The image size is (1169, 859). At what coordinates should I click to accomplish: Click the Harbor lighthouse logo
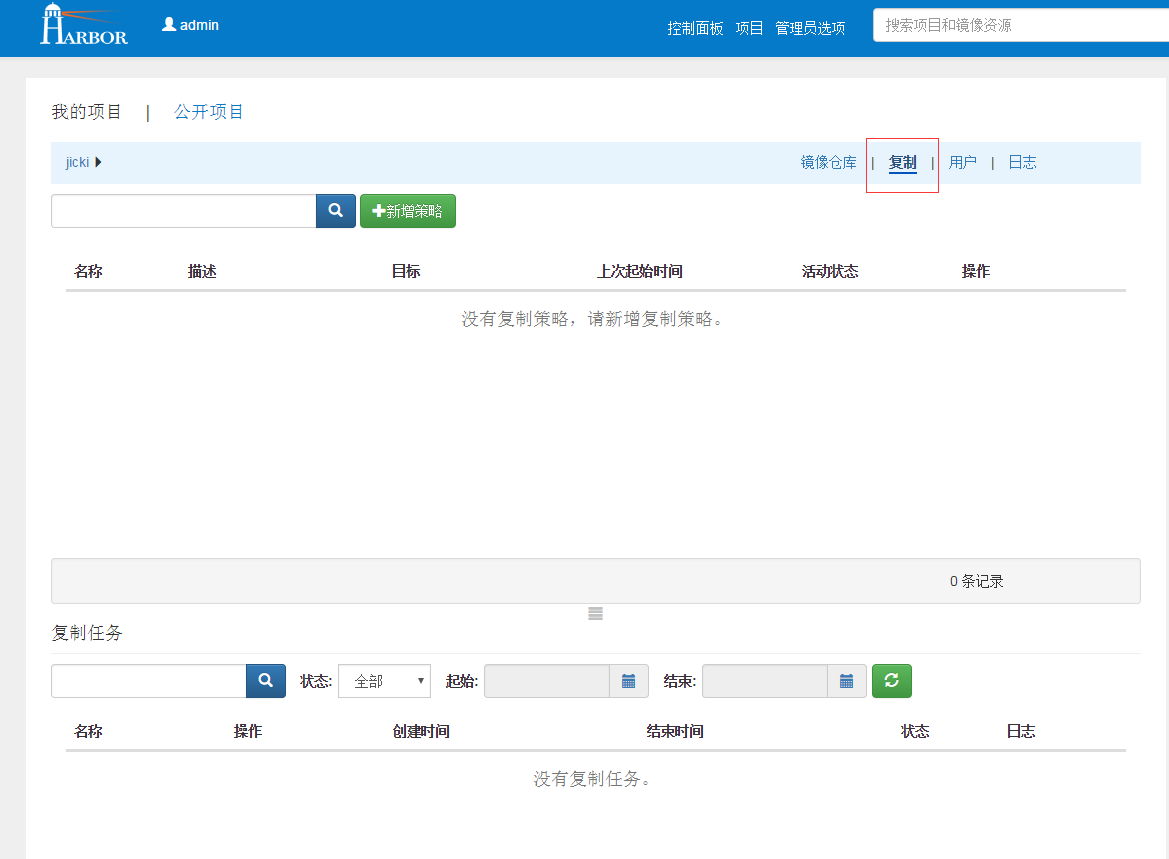tap(84, 25)
